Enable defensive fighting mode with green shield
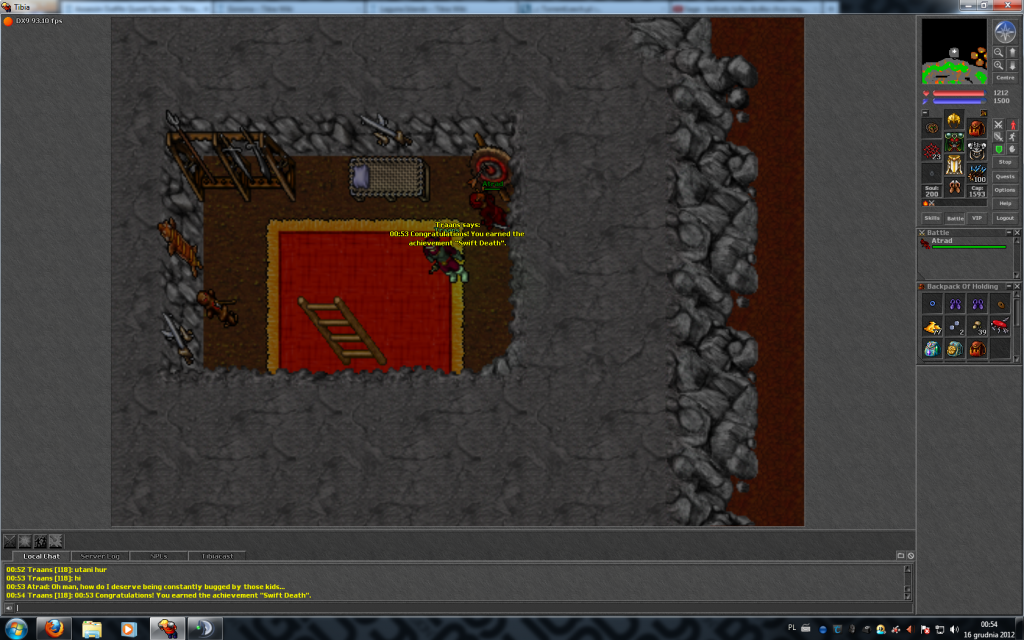Screen dimensions: 1024x640 998,150
